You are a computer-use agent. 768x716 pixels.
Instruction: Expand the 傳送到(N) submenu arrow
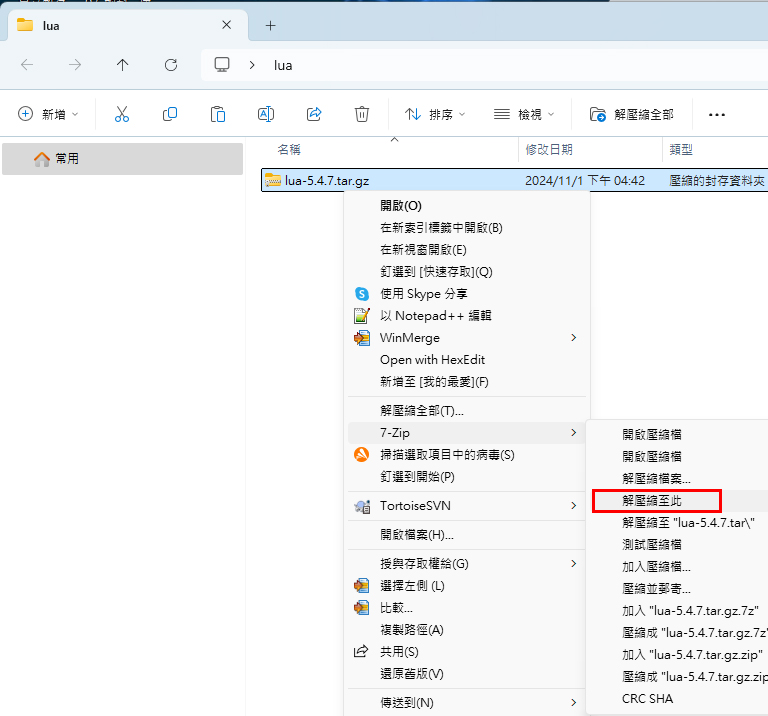[574, 702]
